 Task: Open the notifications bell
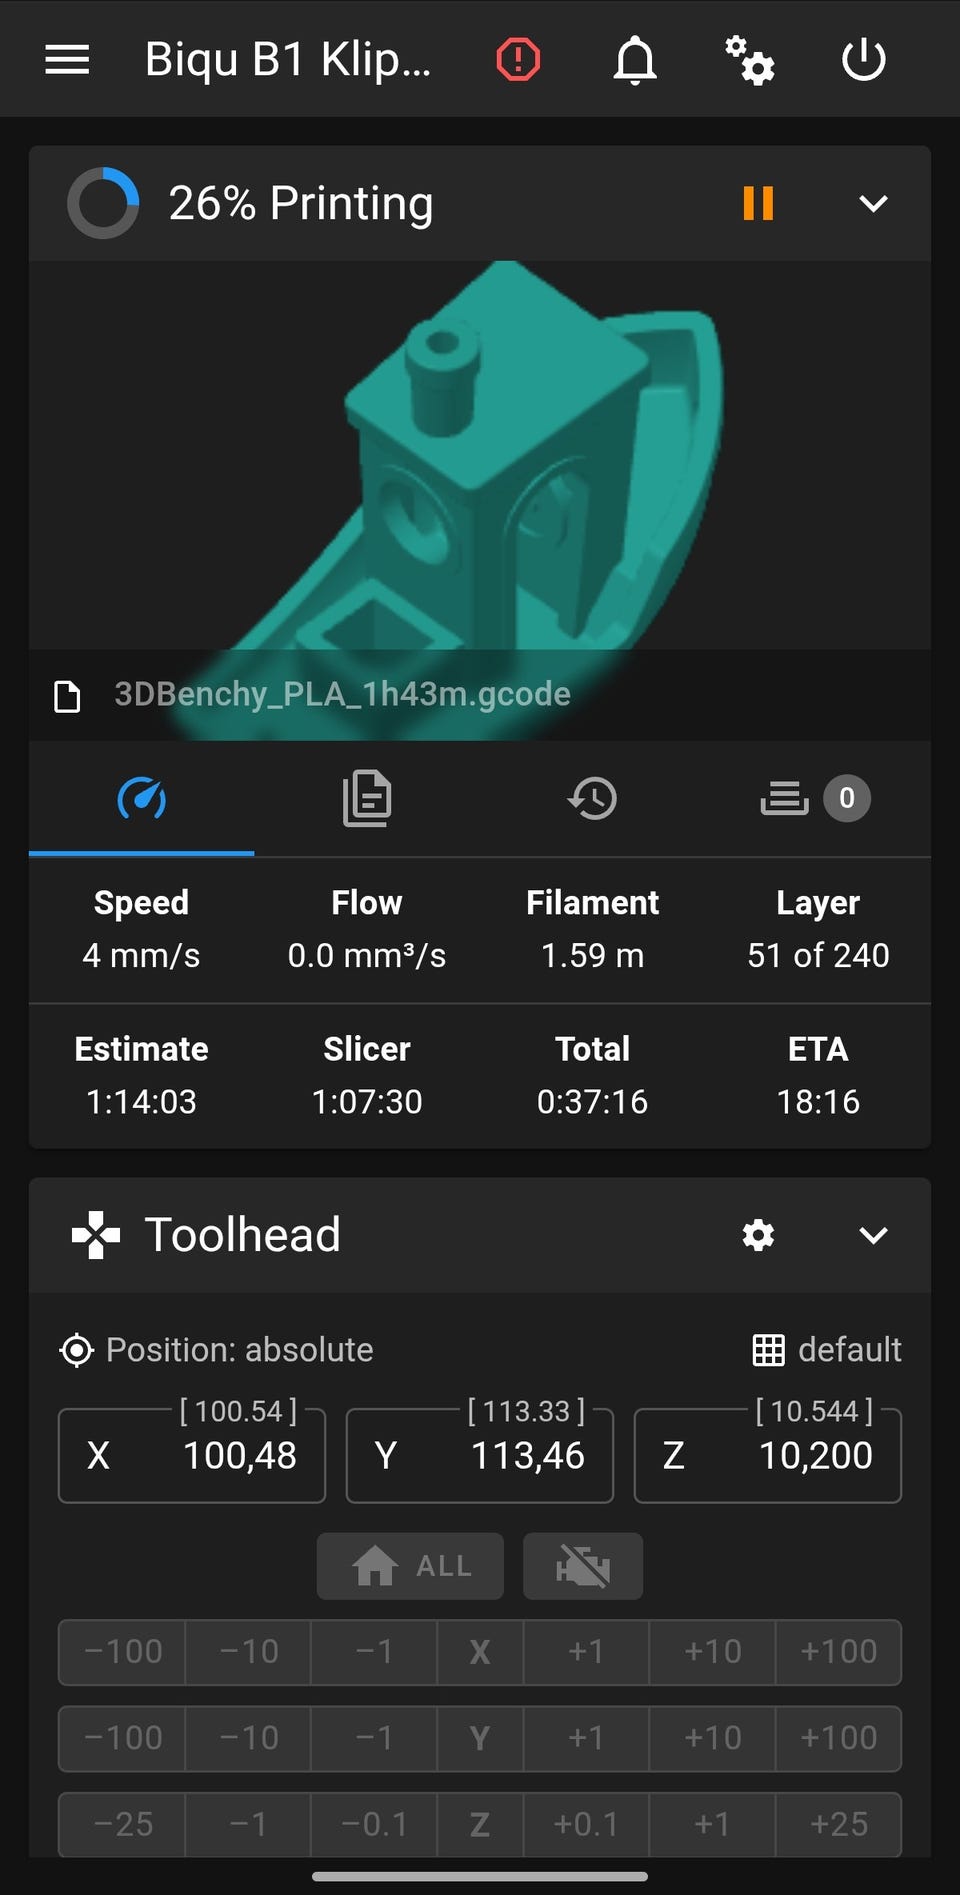click(634, 60)
